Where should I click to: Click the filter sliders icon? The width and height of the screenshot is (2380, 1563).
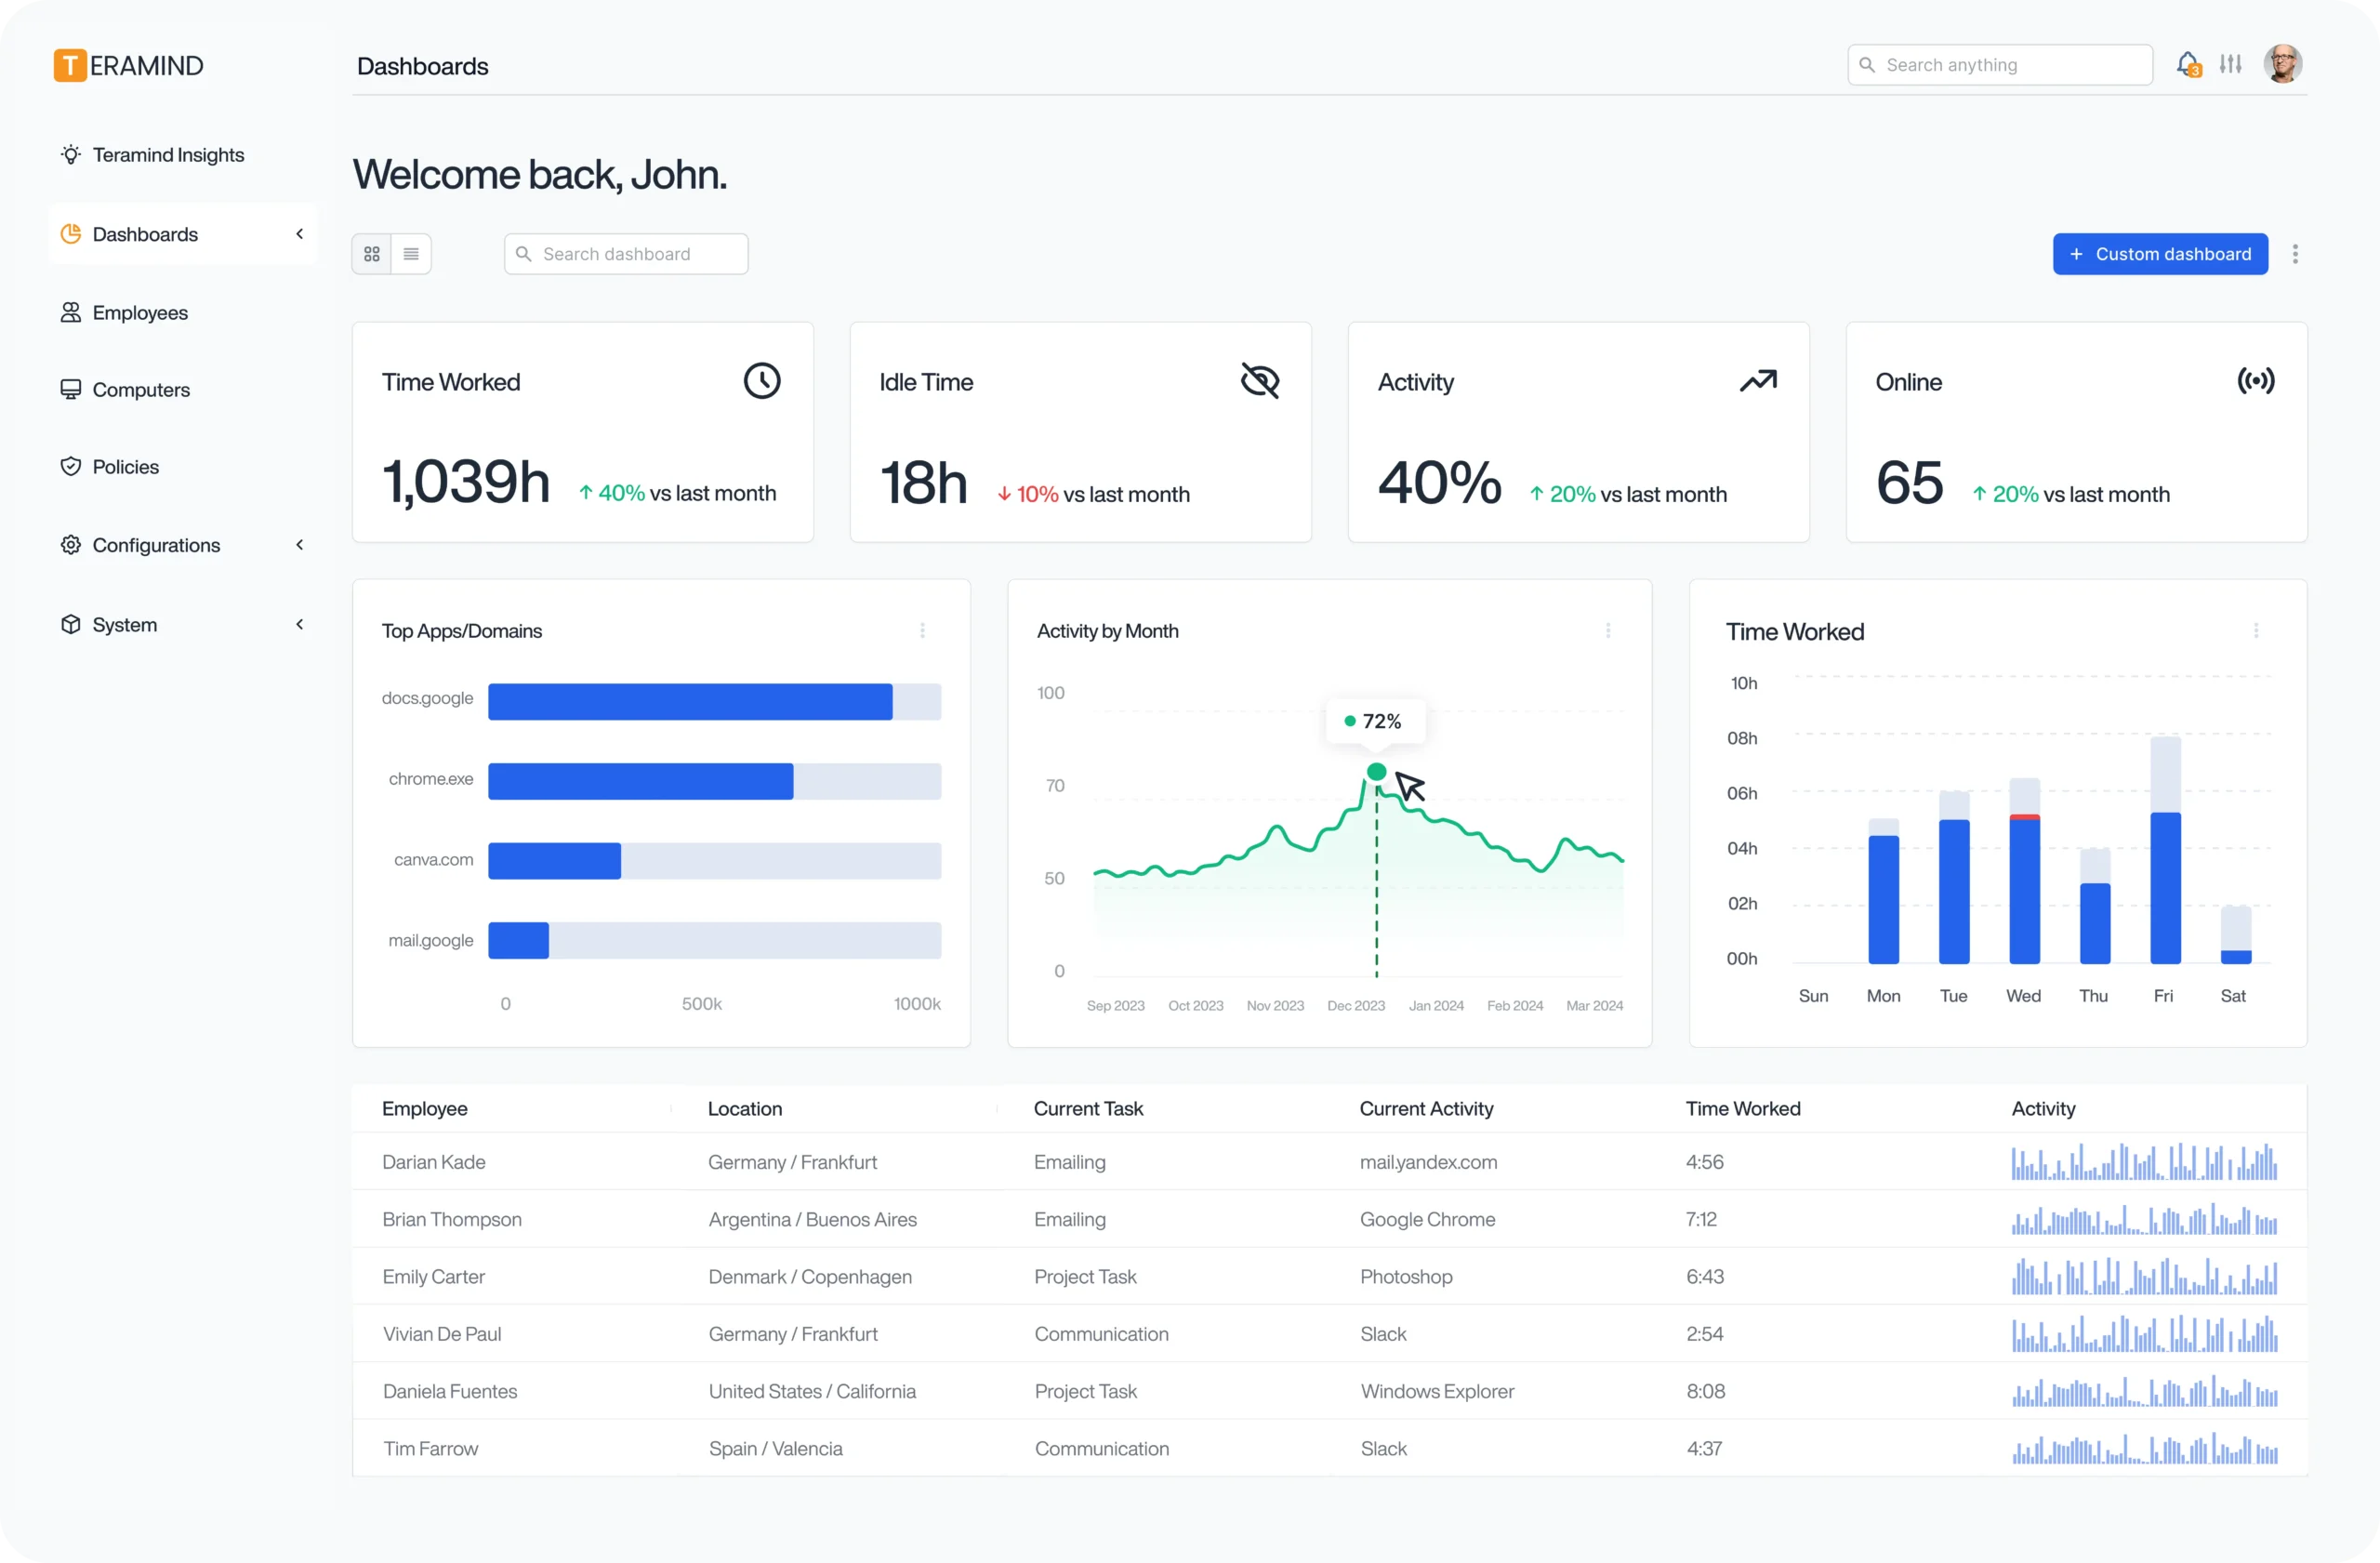(x=2232, y=63)
